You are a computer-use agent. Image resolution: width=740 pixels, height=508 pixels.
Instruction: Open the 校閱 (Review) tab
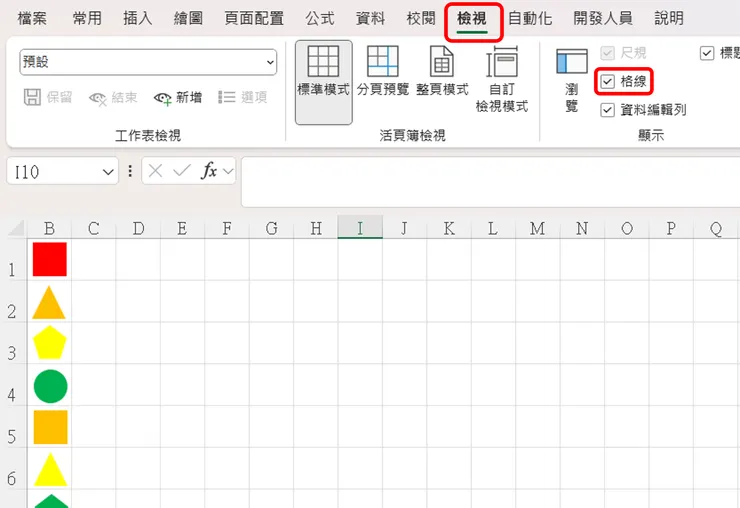click(421, 18)
